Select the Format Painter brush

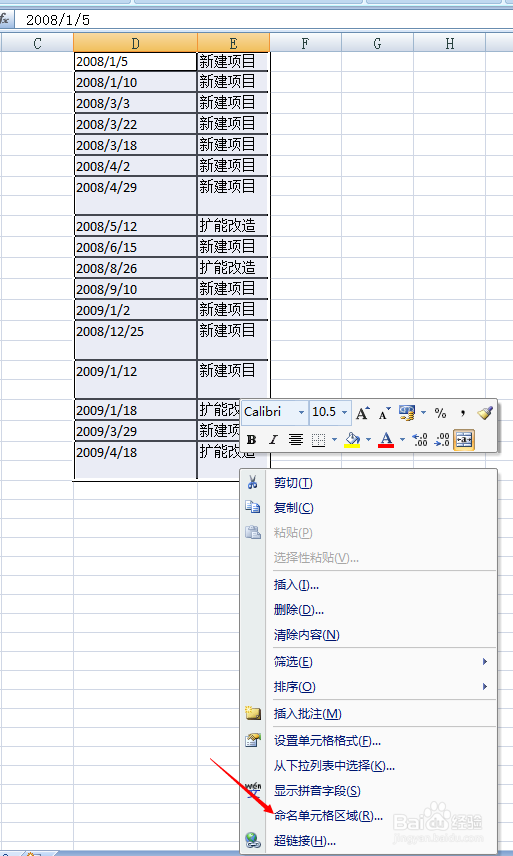coord(485,413)
